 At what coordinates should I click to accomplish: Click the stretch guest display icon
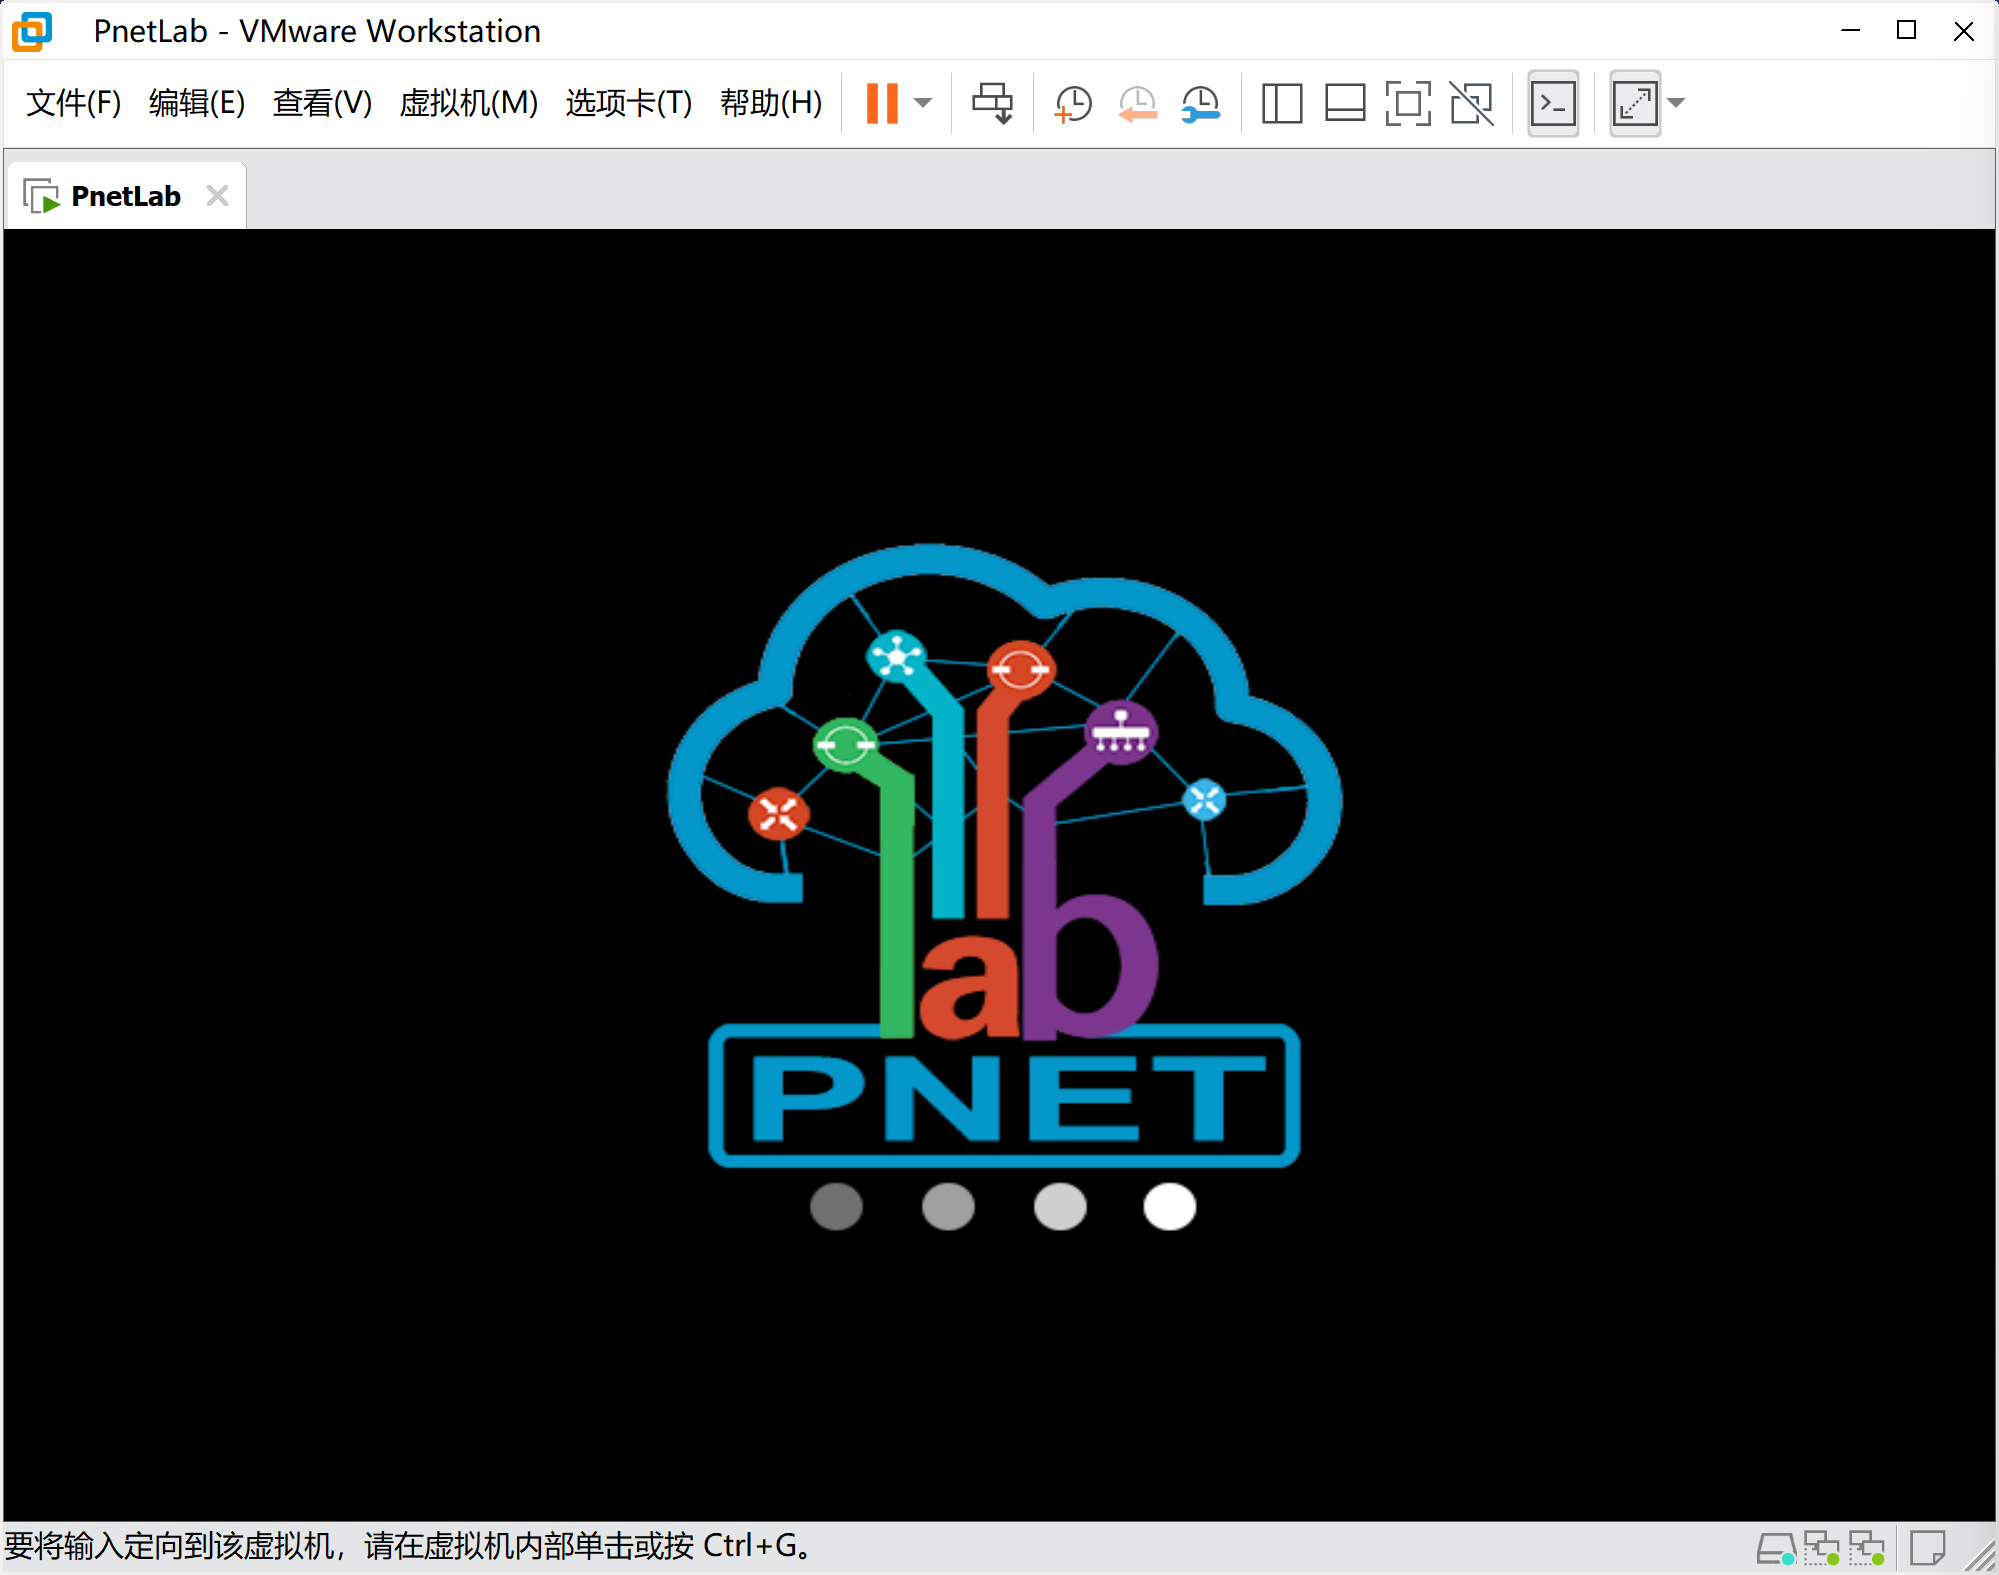(x=1635, y=103)
